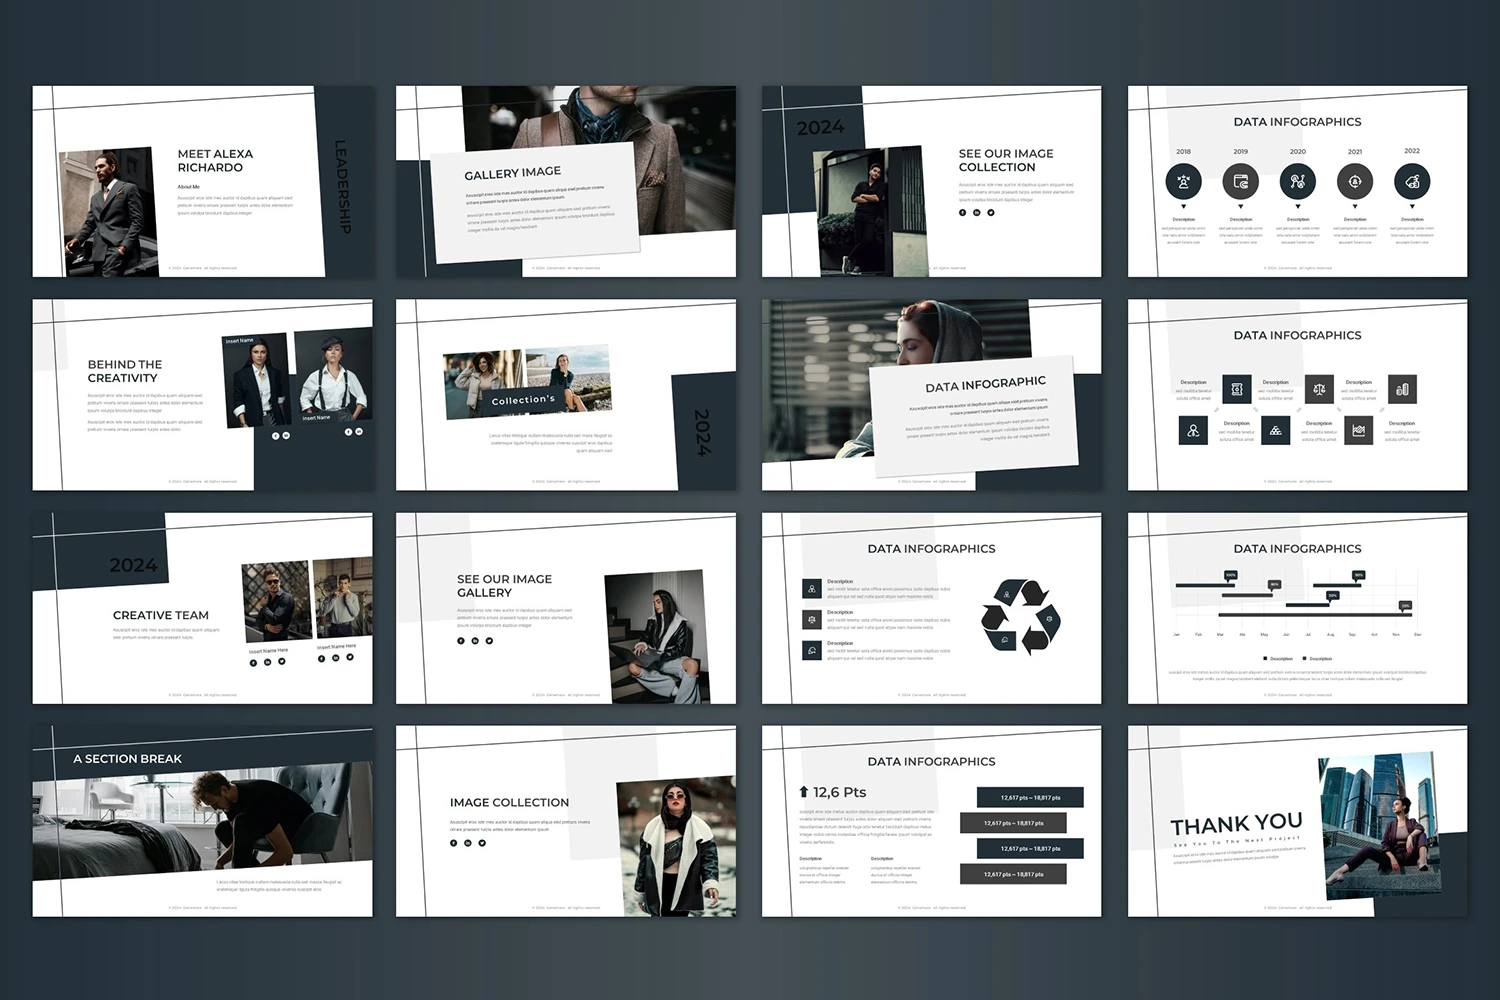Click the up arrow beside 12,6 Pts

tap(803, 792)
